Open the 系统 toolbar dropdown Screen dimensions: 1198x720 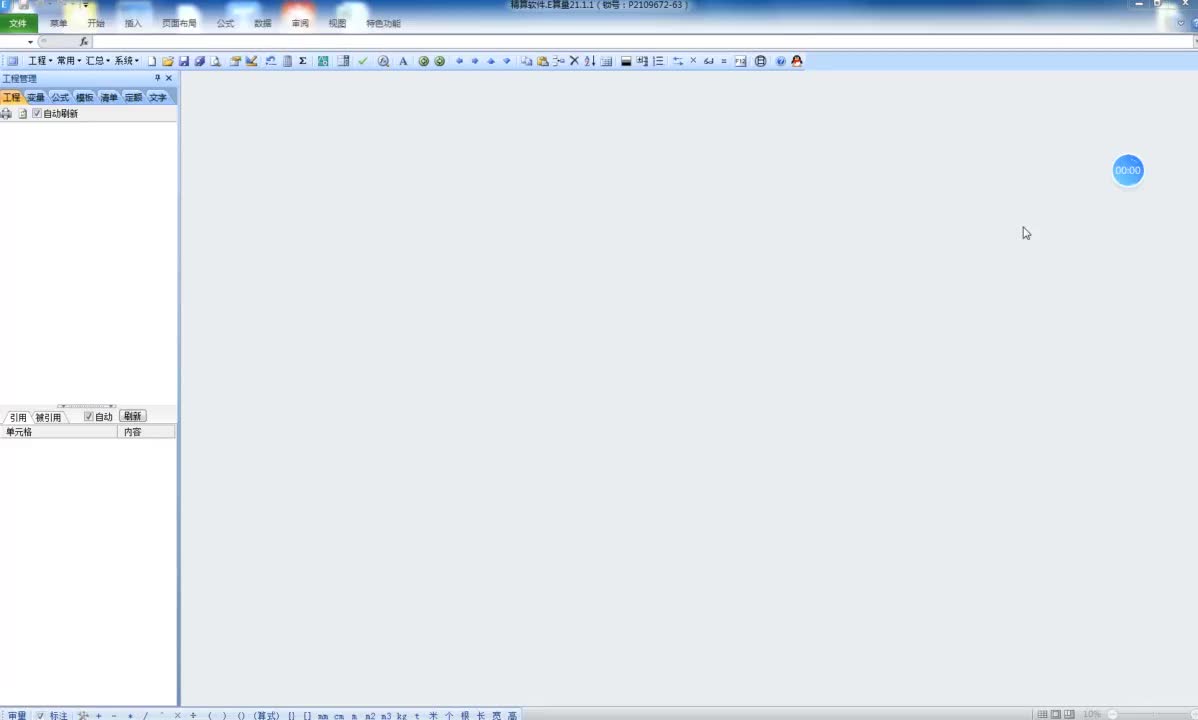(126, 61)
